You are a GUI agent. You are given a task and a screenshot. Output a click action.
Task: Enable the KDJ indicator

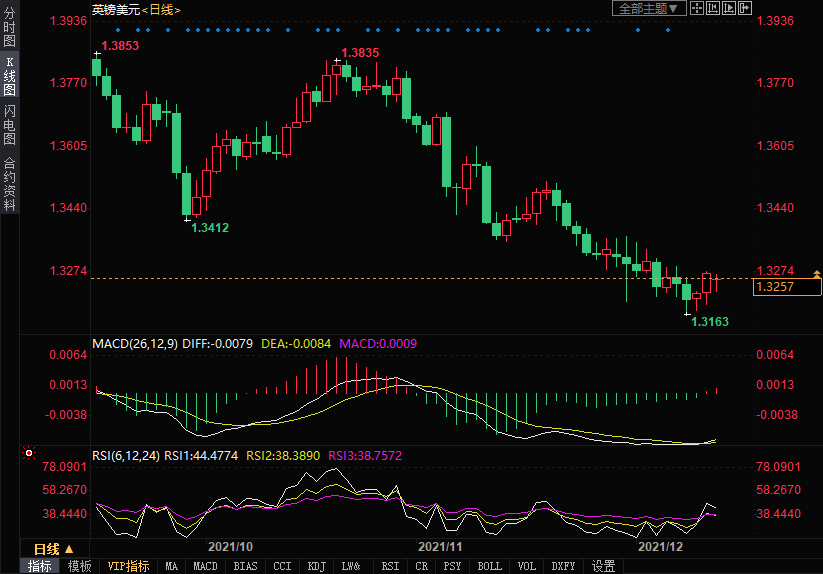[316, 566]
